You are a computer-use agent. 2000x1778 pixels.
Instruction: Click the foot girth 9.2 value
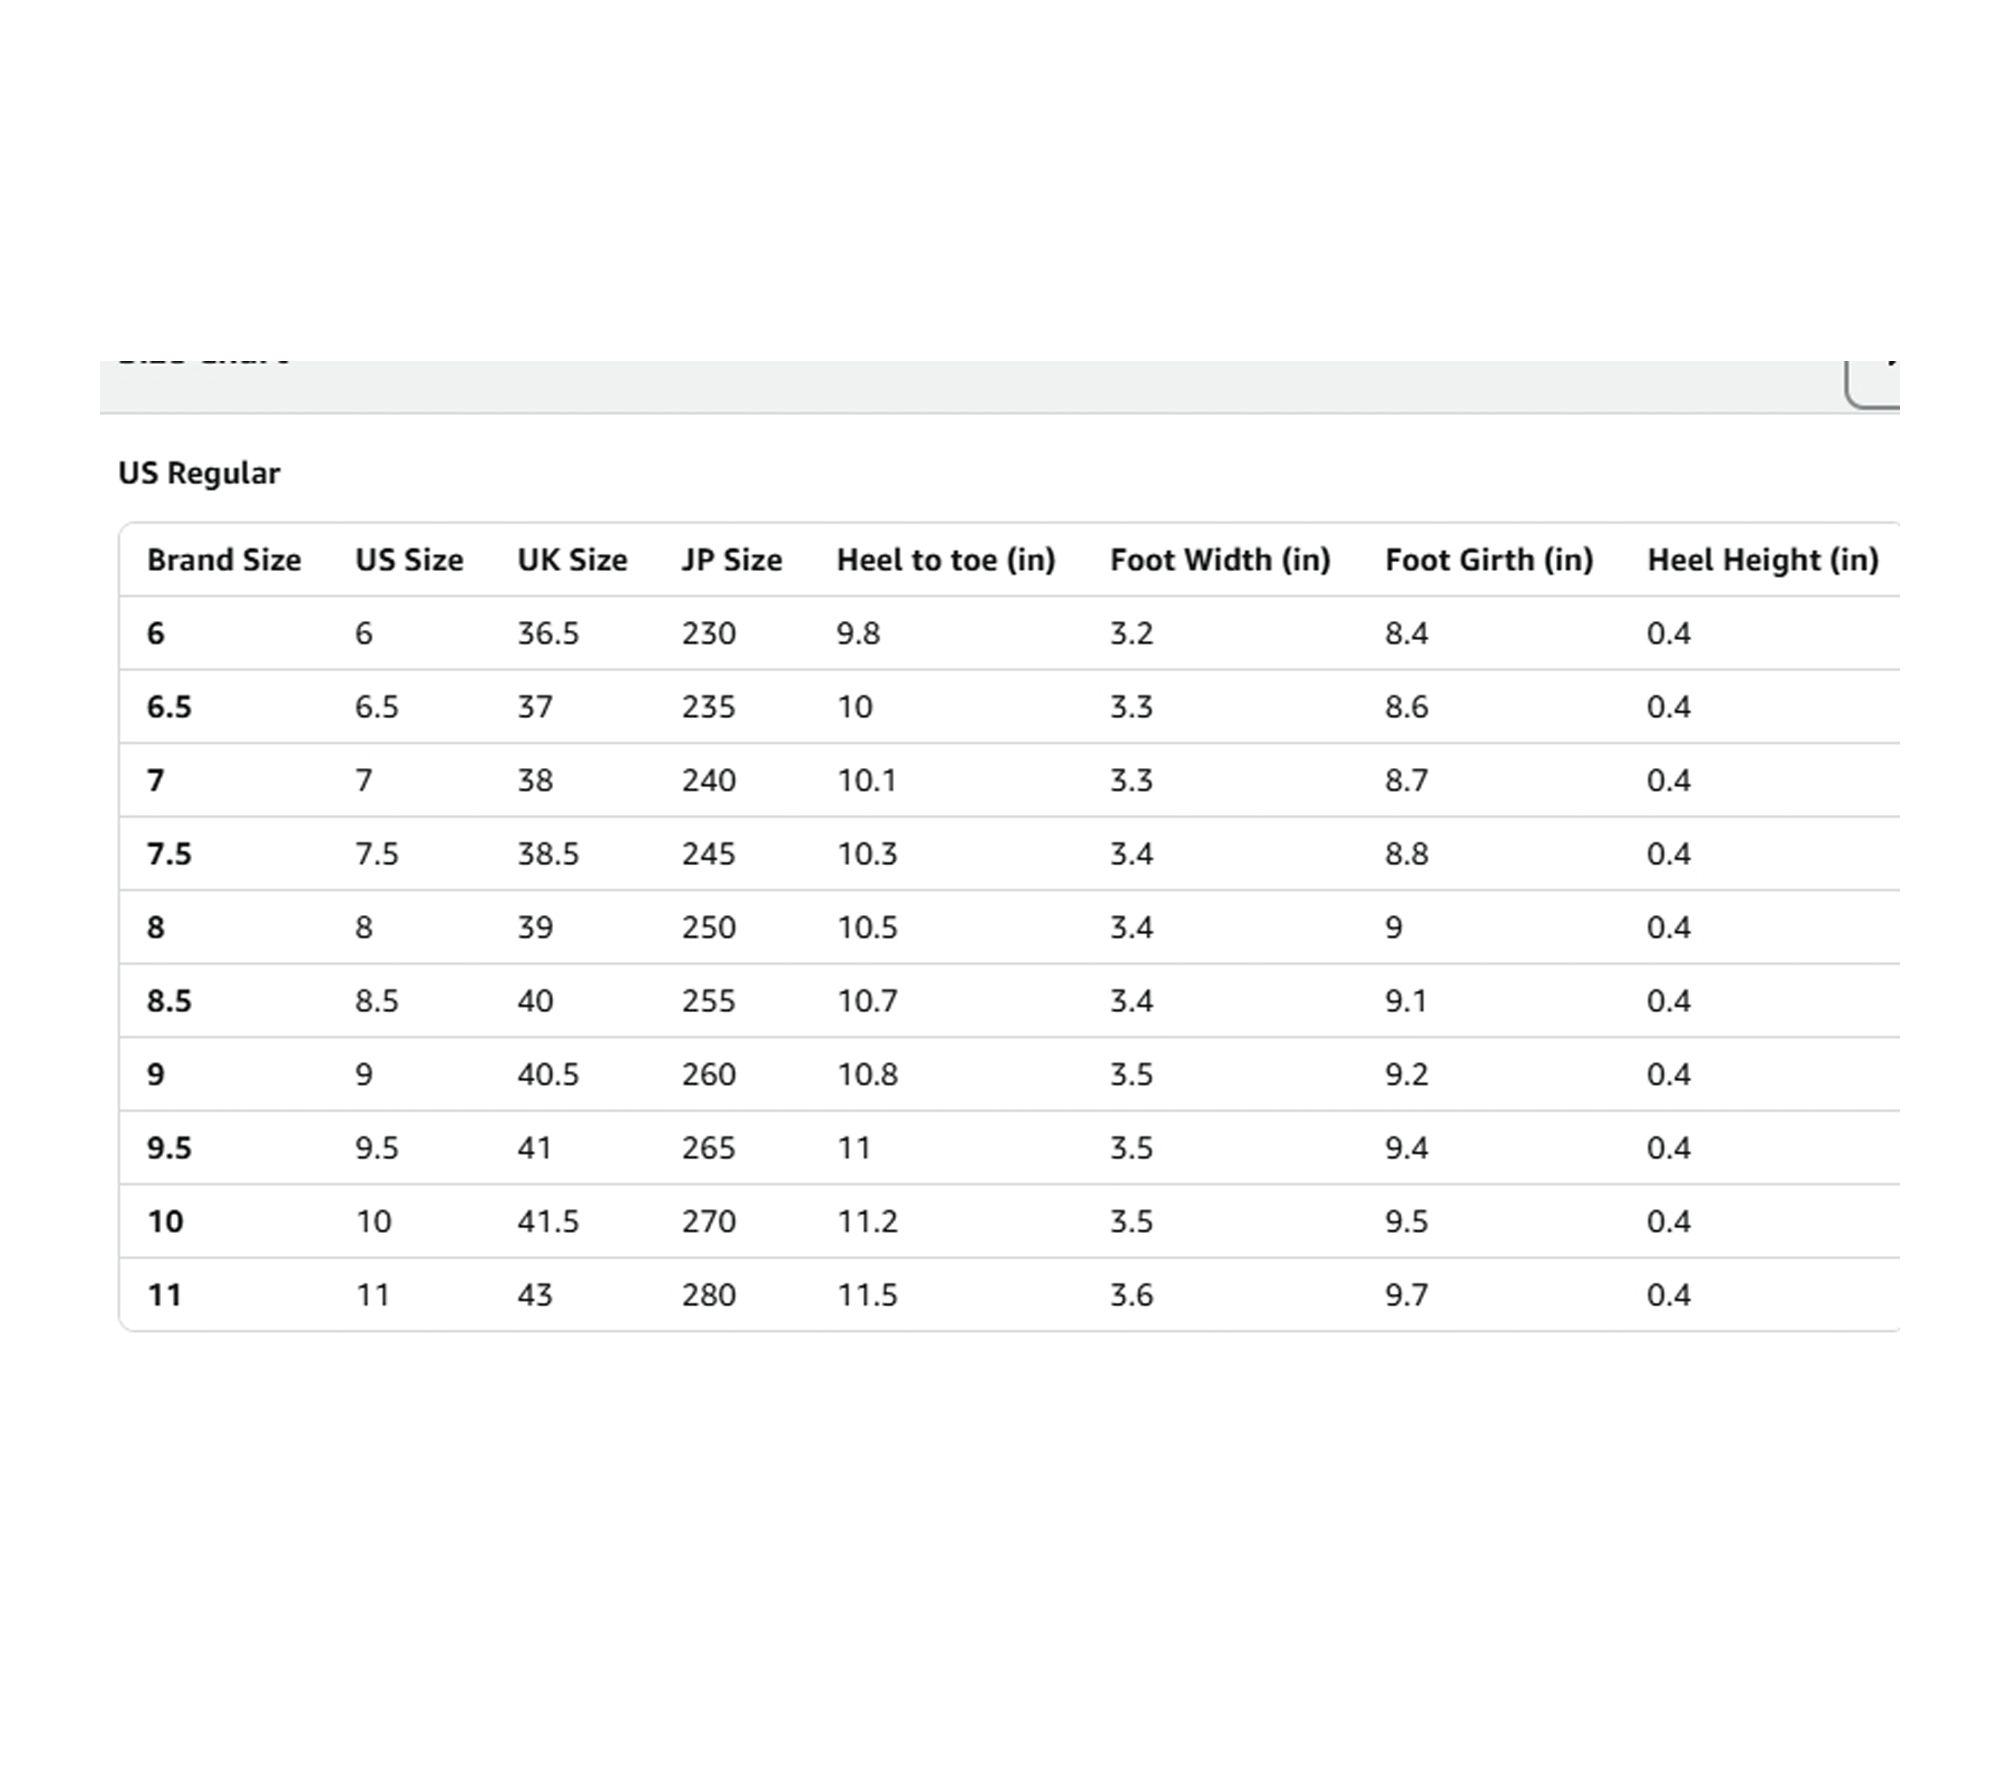(1406, 1075)
